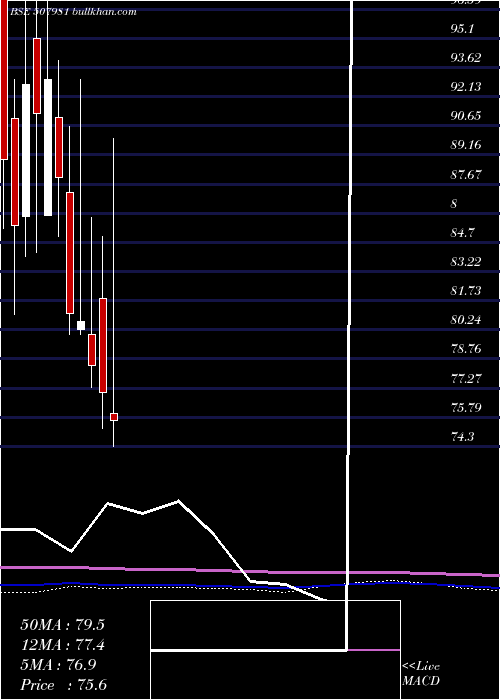This screenshot has height=700, width=500.
Task: Click the 87.67 price axis label
Action: [x=466, y=175]
